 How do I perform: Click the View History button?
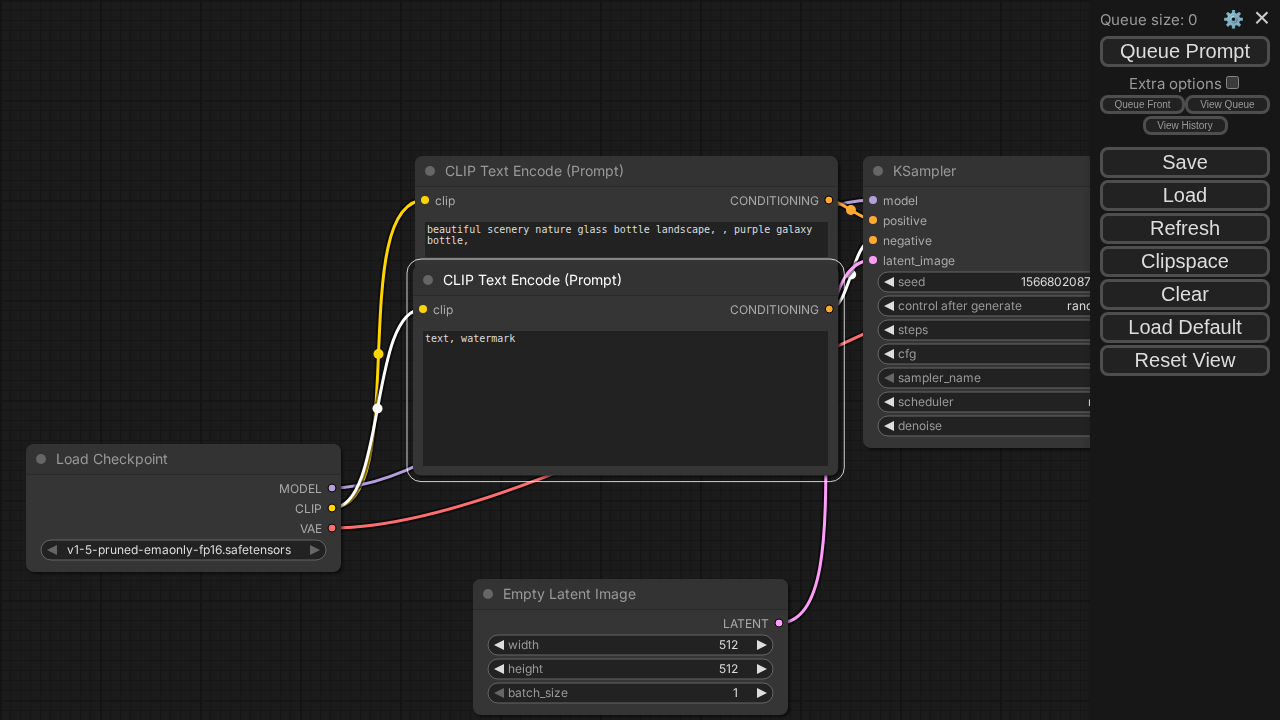(1185, 125)
